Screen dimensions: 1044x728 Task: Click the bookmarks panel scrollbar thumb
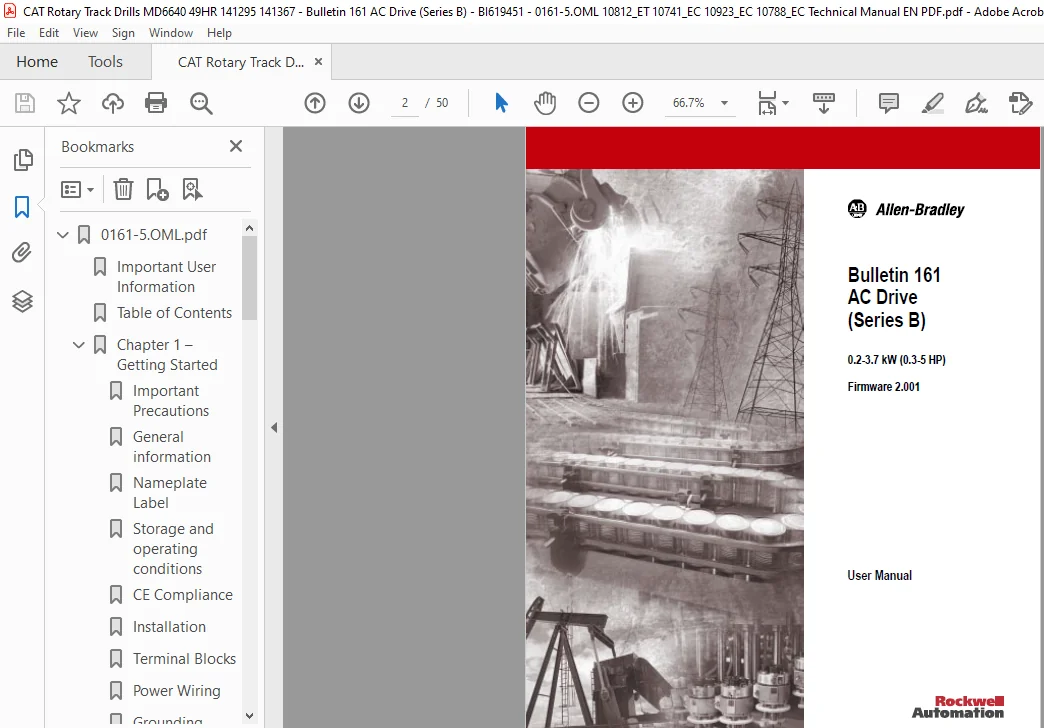point(249,278)
